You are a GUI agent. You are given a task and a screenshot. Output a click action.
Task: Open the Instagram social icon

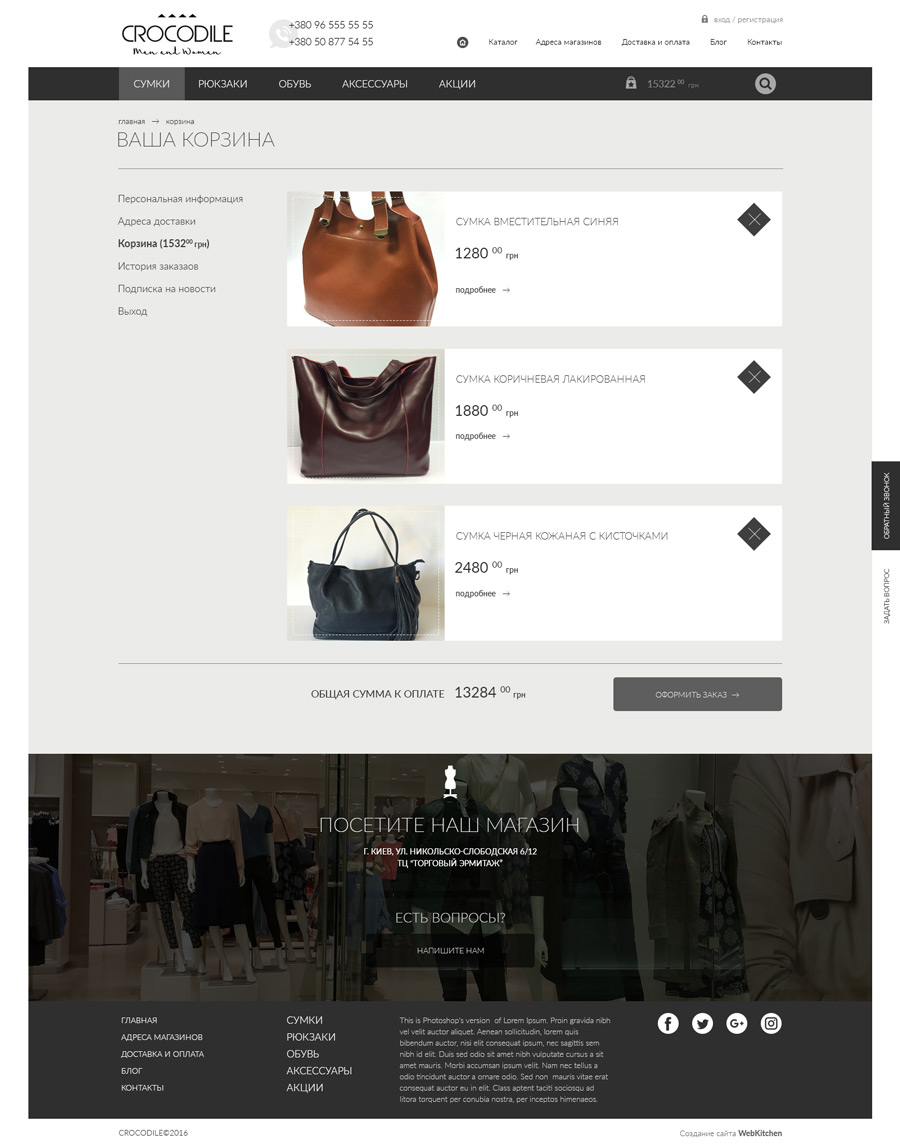pos(771,1023)
